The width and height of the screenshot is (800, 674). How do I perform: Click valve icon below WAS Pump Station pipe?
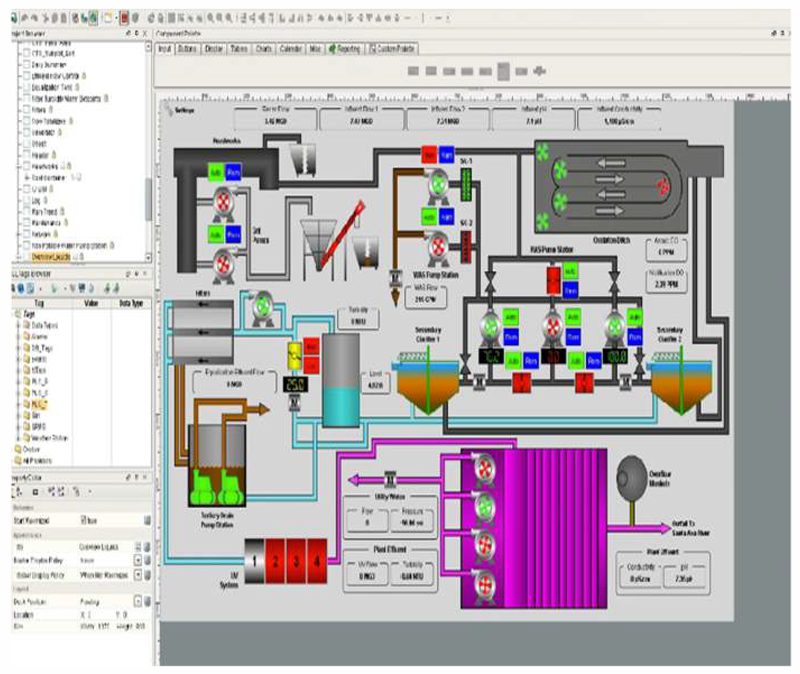pyautogui.click(x=394, y=278)
